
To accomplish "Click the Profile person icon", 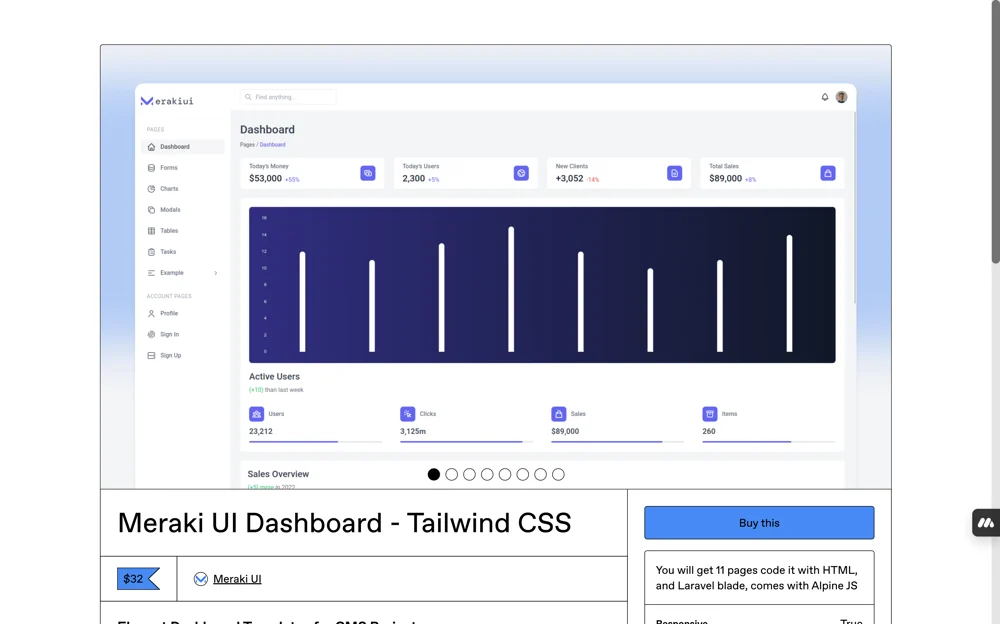I will [x=151, y=314].
